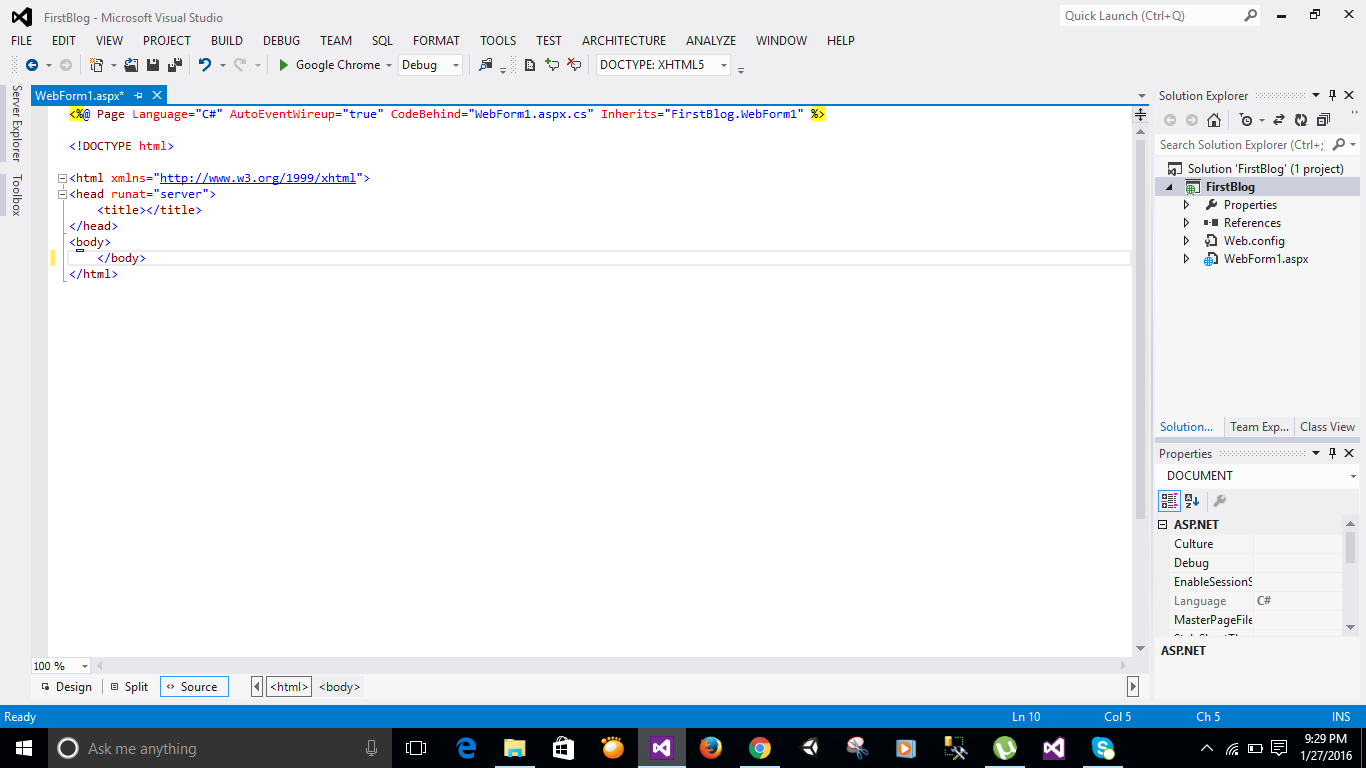Click the Quick Launch search icon
This screenshot has height=768, width=1366.
tap(1250, 15)
